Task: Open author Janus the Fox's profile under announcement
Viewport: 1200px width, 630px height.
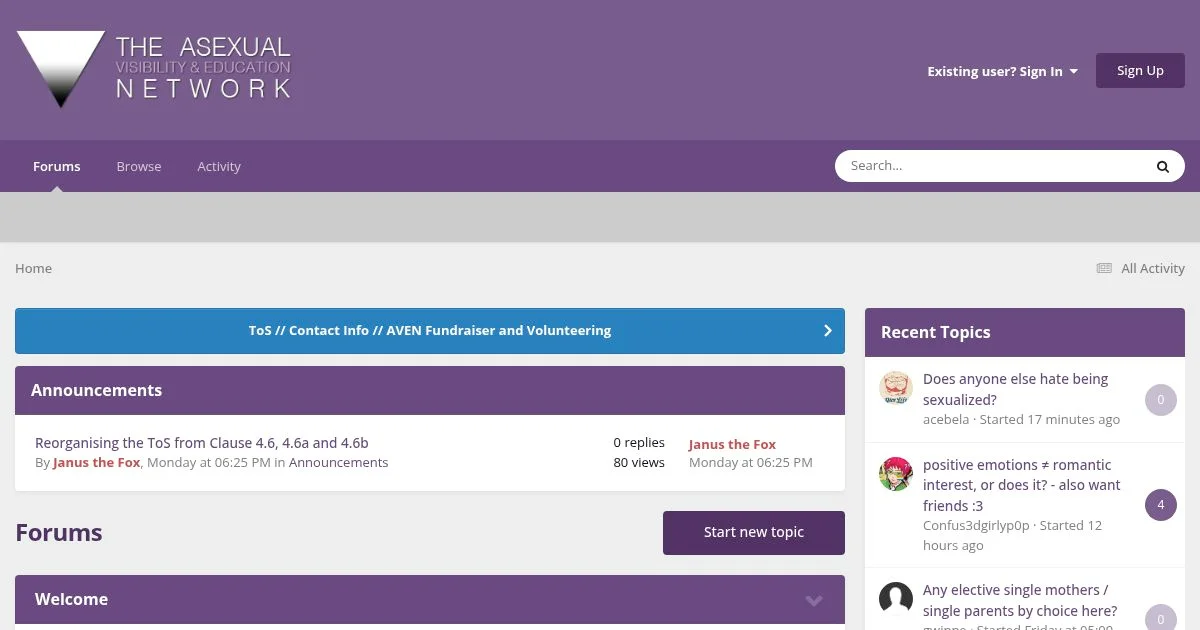Action: click(x=97, y=463)
